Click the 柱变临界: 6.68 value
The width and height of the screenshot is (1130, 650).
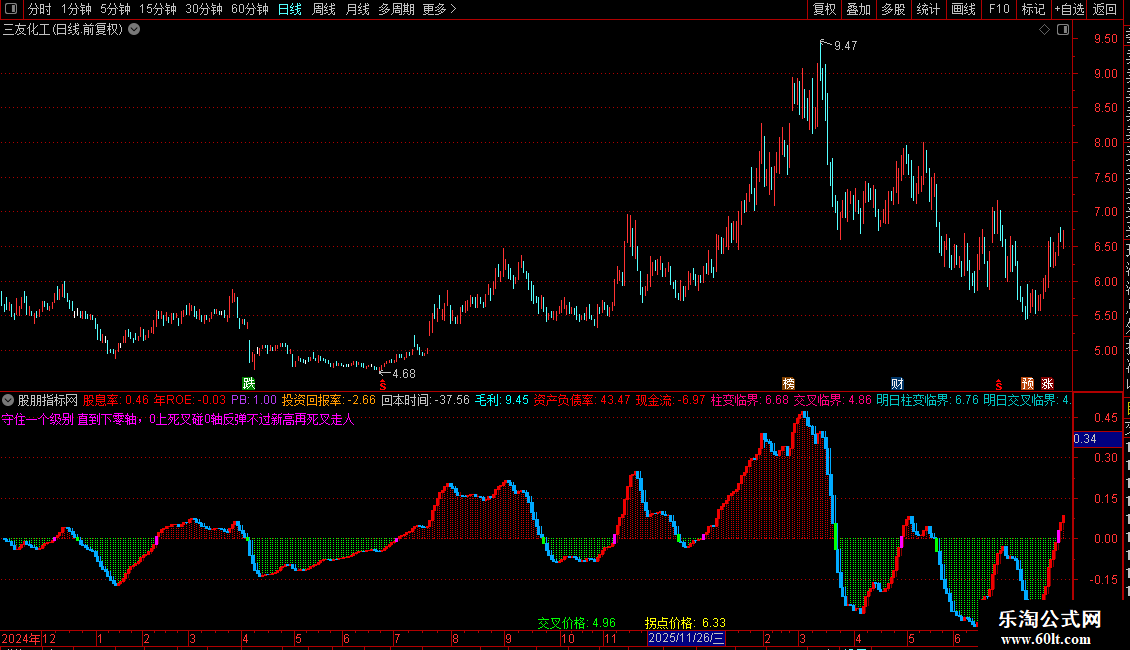[x=749, y=400]
